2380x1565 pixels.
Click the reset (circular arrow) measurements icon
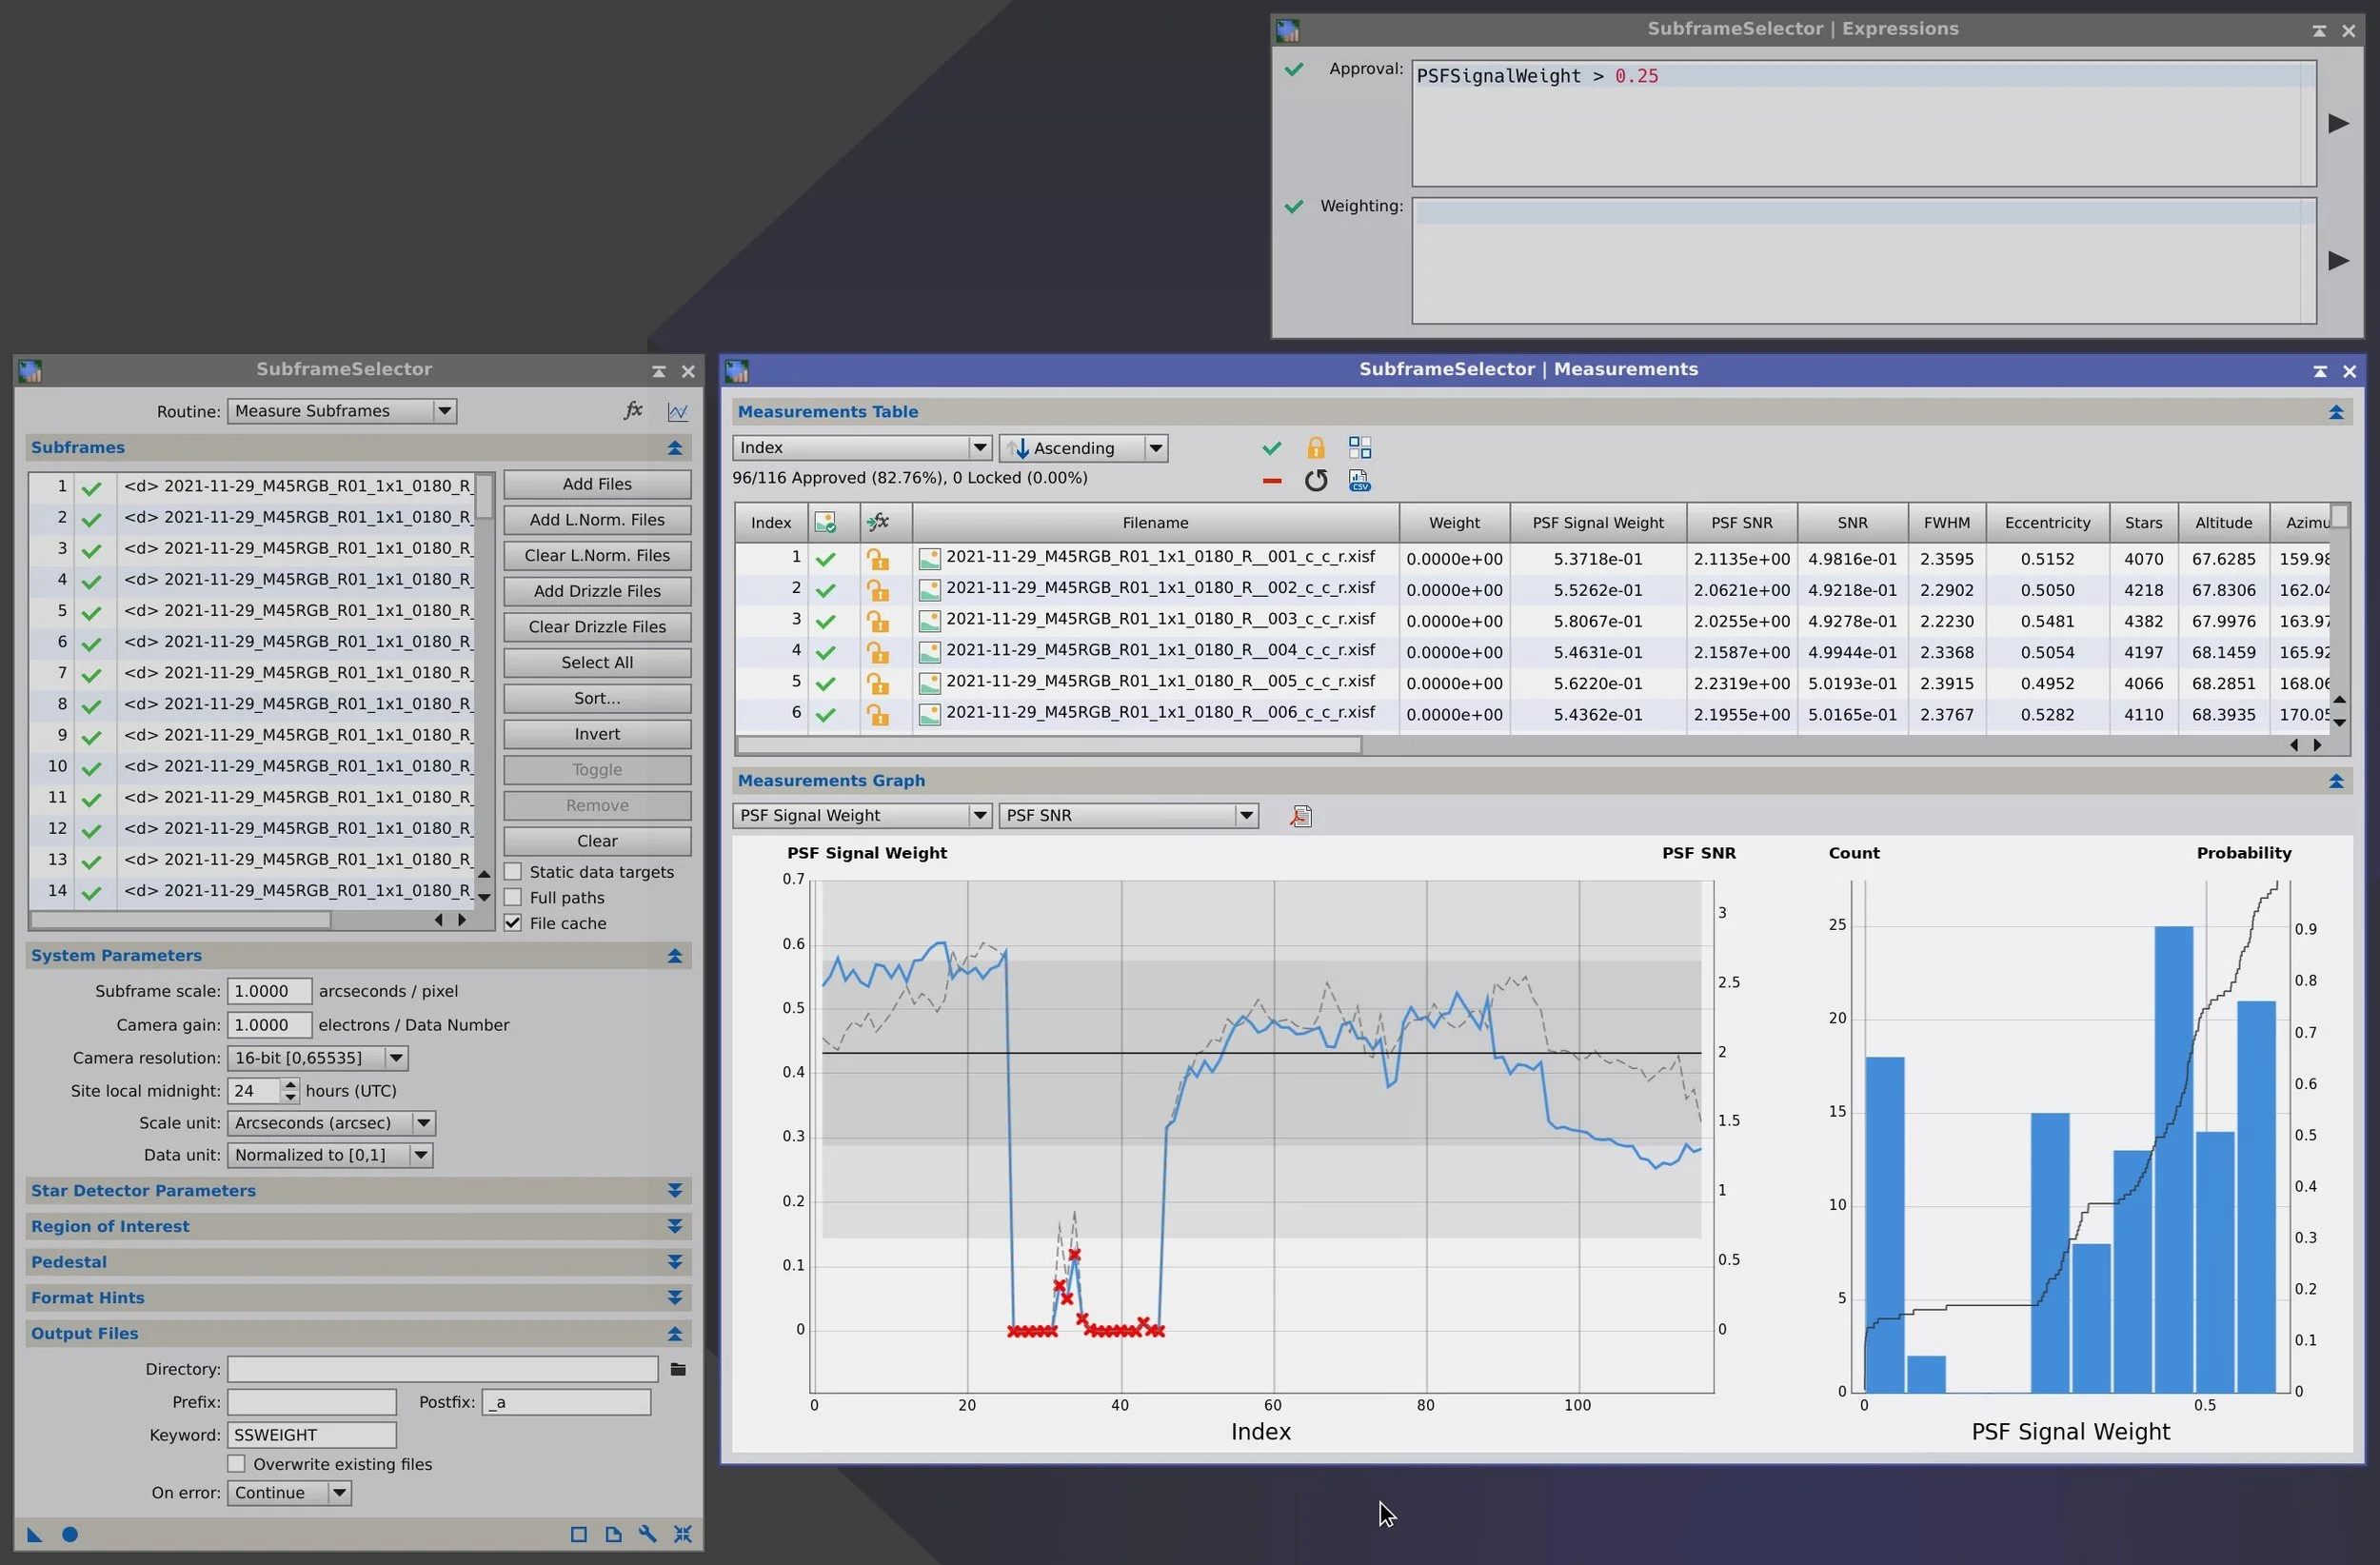click(1315, 481)
